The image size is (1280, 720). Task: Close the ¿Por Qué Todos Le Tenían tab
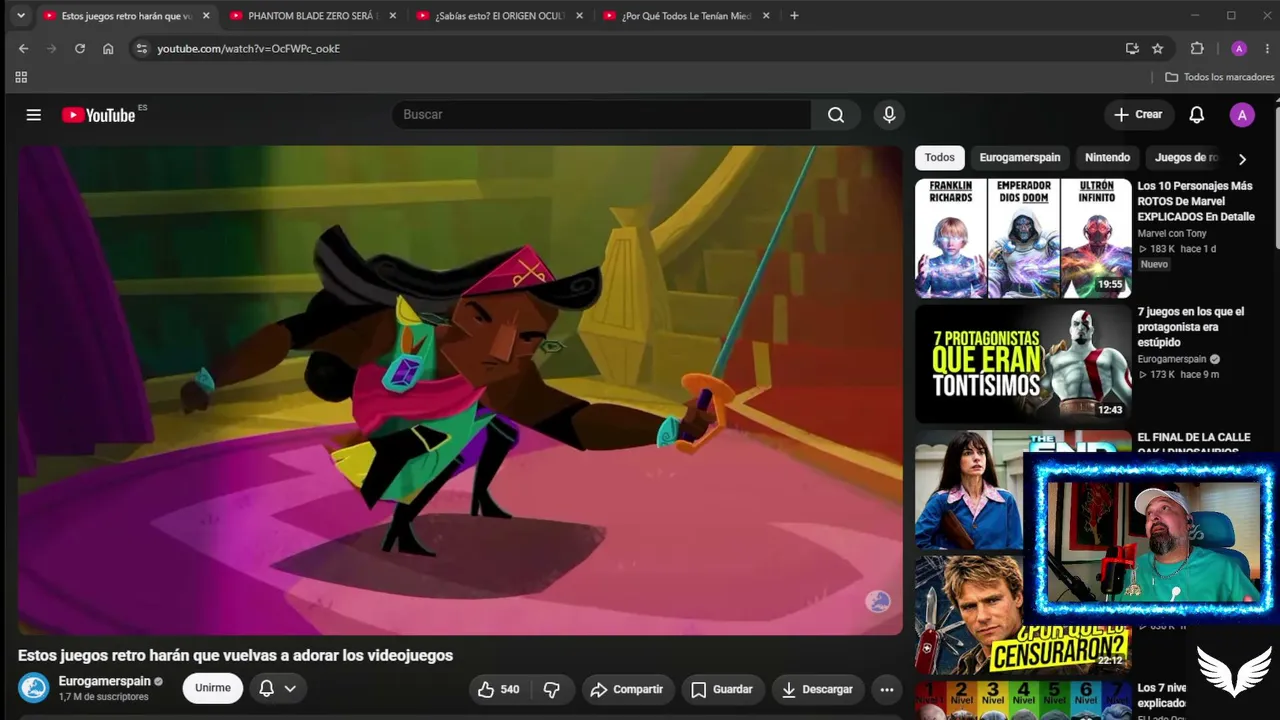pos(766,16)
